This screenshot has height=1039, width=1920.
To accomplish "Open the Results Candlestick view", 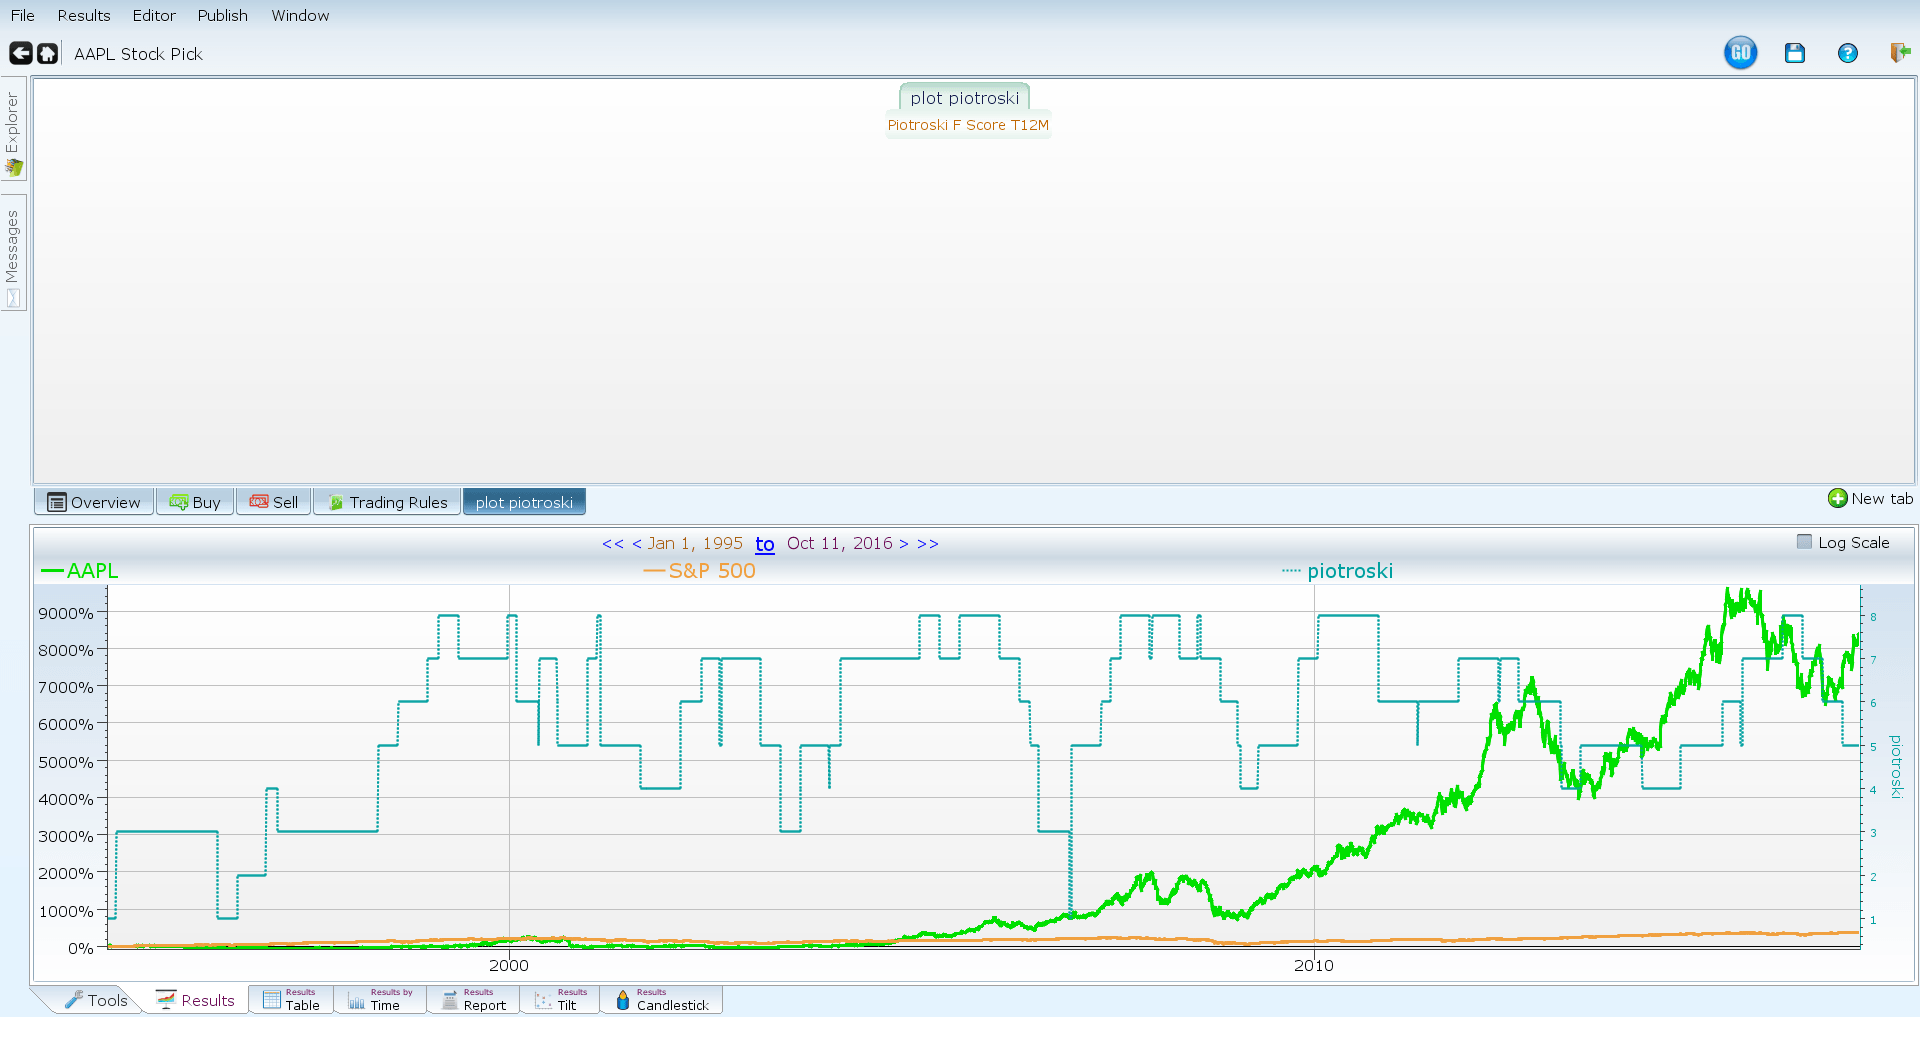I will coord(661,1000).
